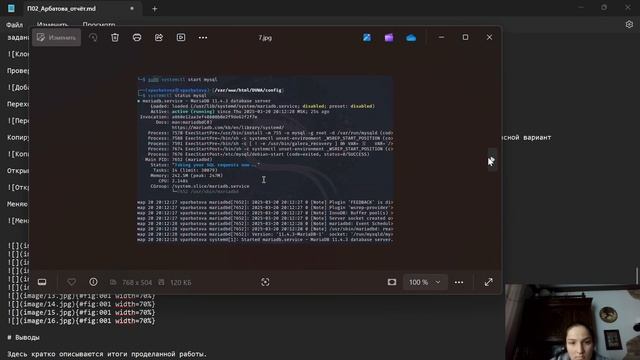Zoom to actual size with center icon

[x=265, y=282]
